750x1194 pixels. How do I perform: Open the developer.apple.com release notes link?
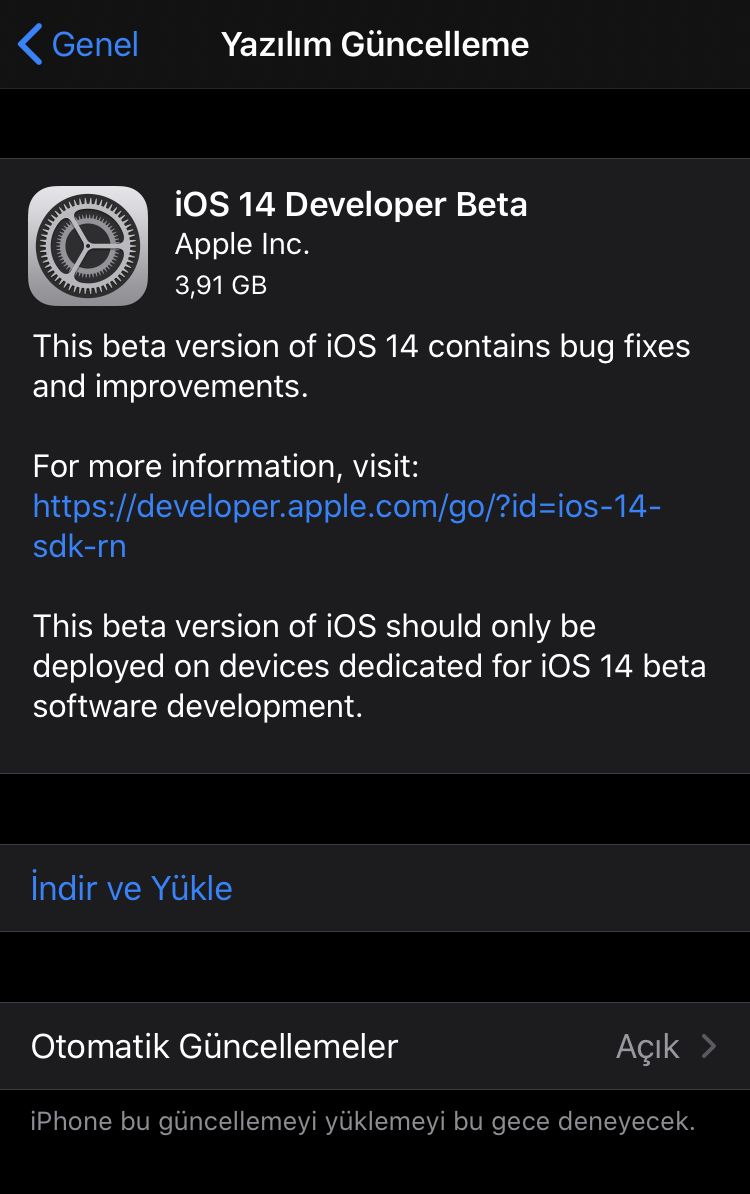coord(347,507)
